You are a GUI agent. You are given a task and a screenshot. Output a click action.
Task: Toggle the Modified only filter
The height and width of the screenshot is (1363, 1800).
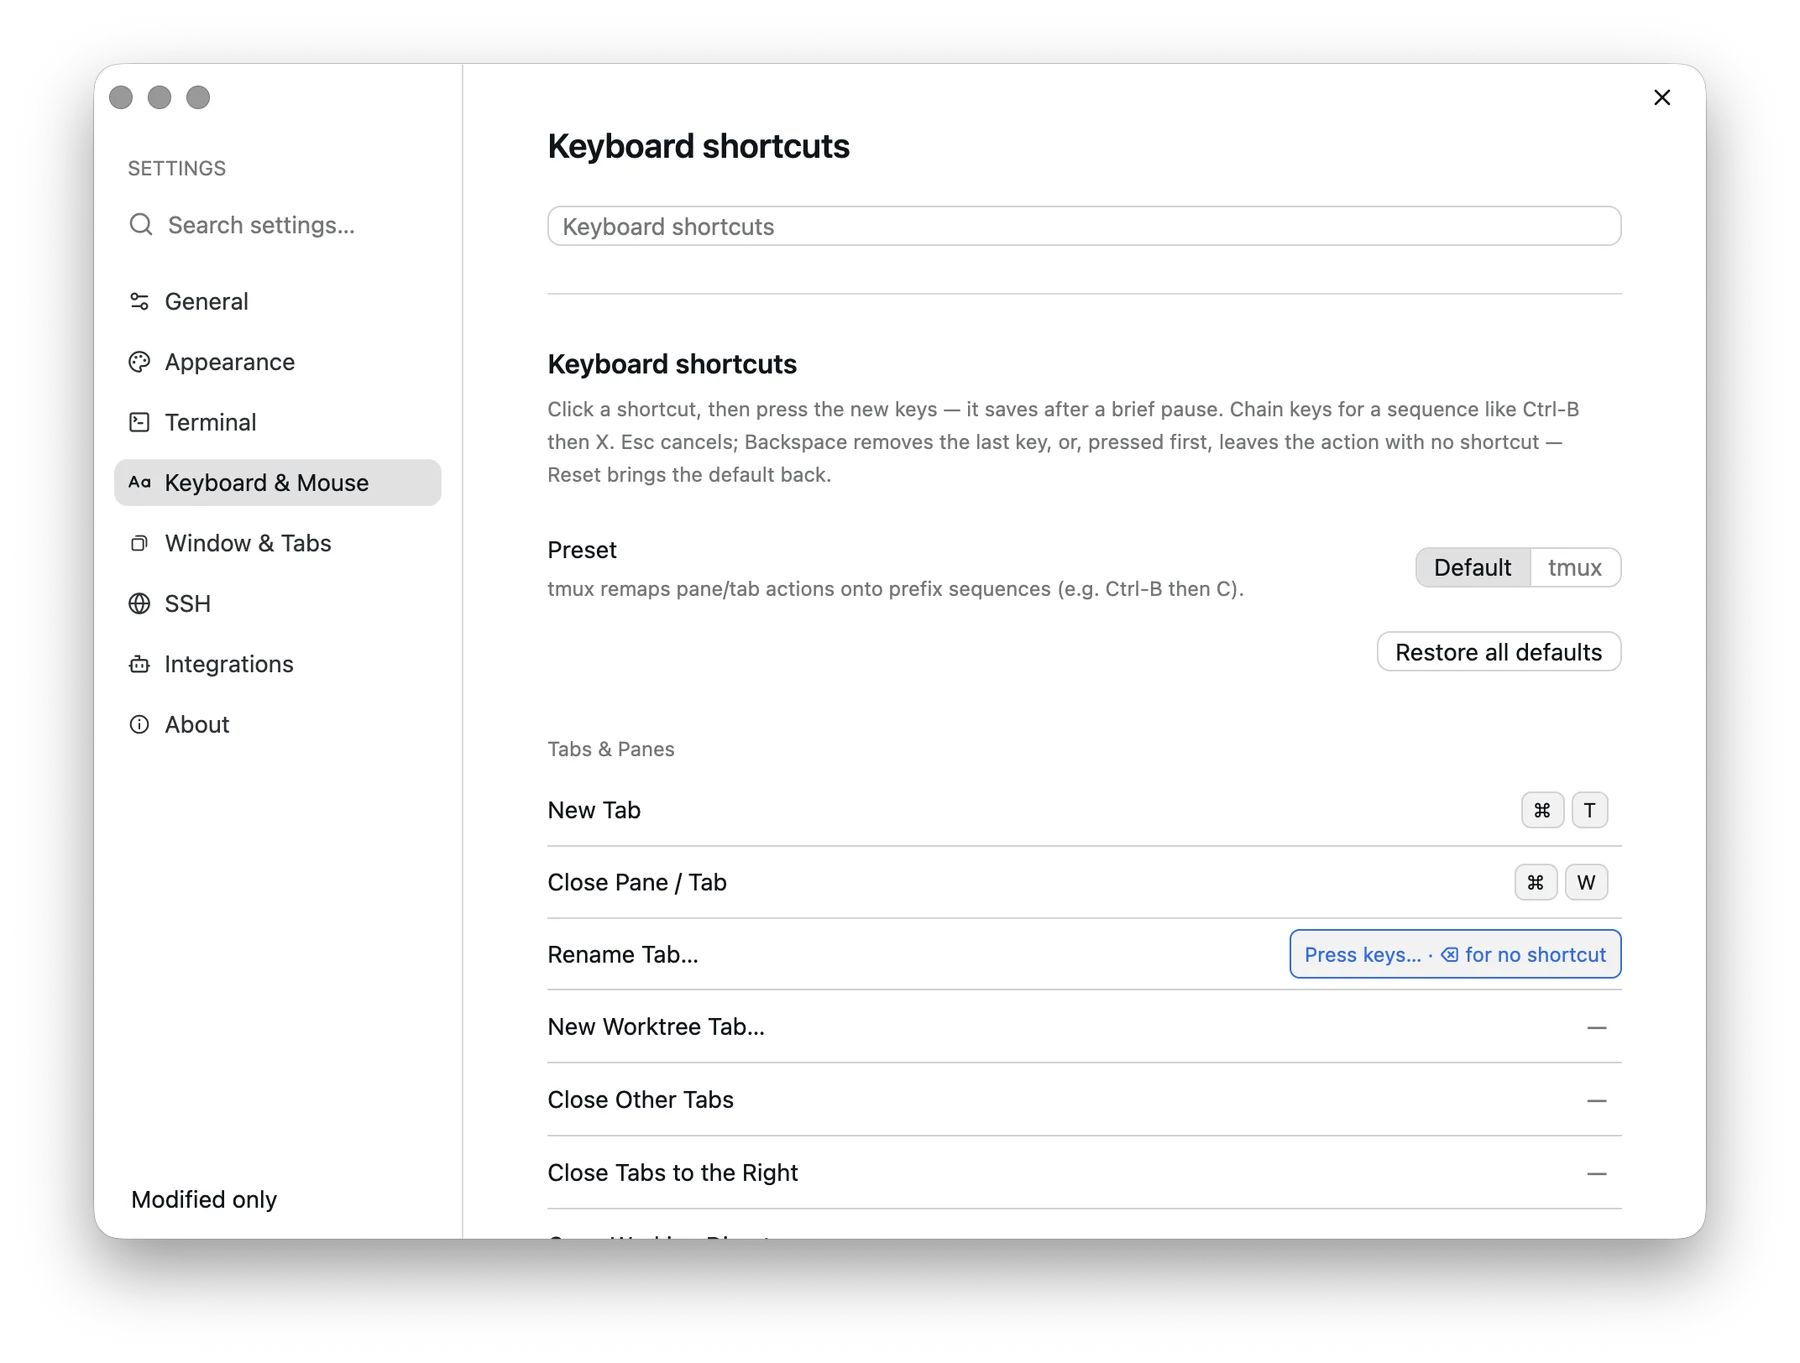tap(204, 1200)
